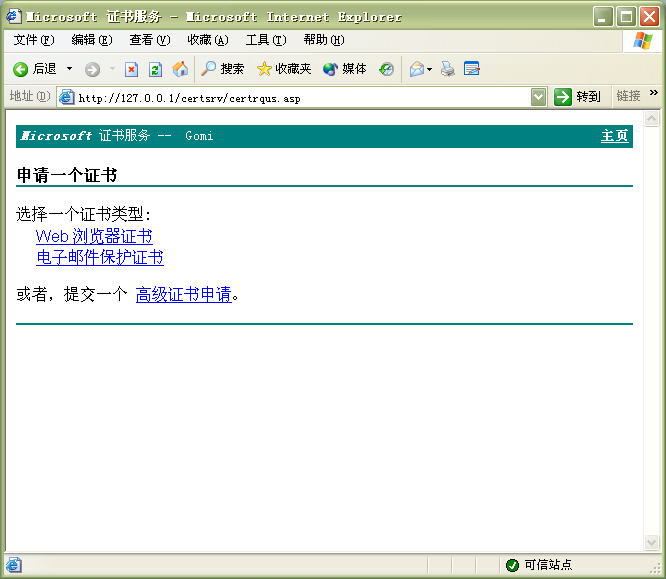Click the Go (转到) button
The height and width of the screenshot is (579, 666).
click(x=578, y=97)
